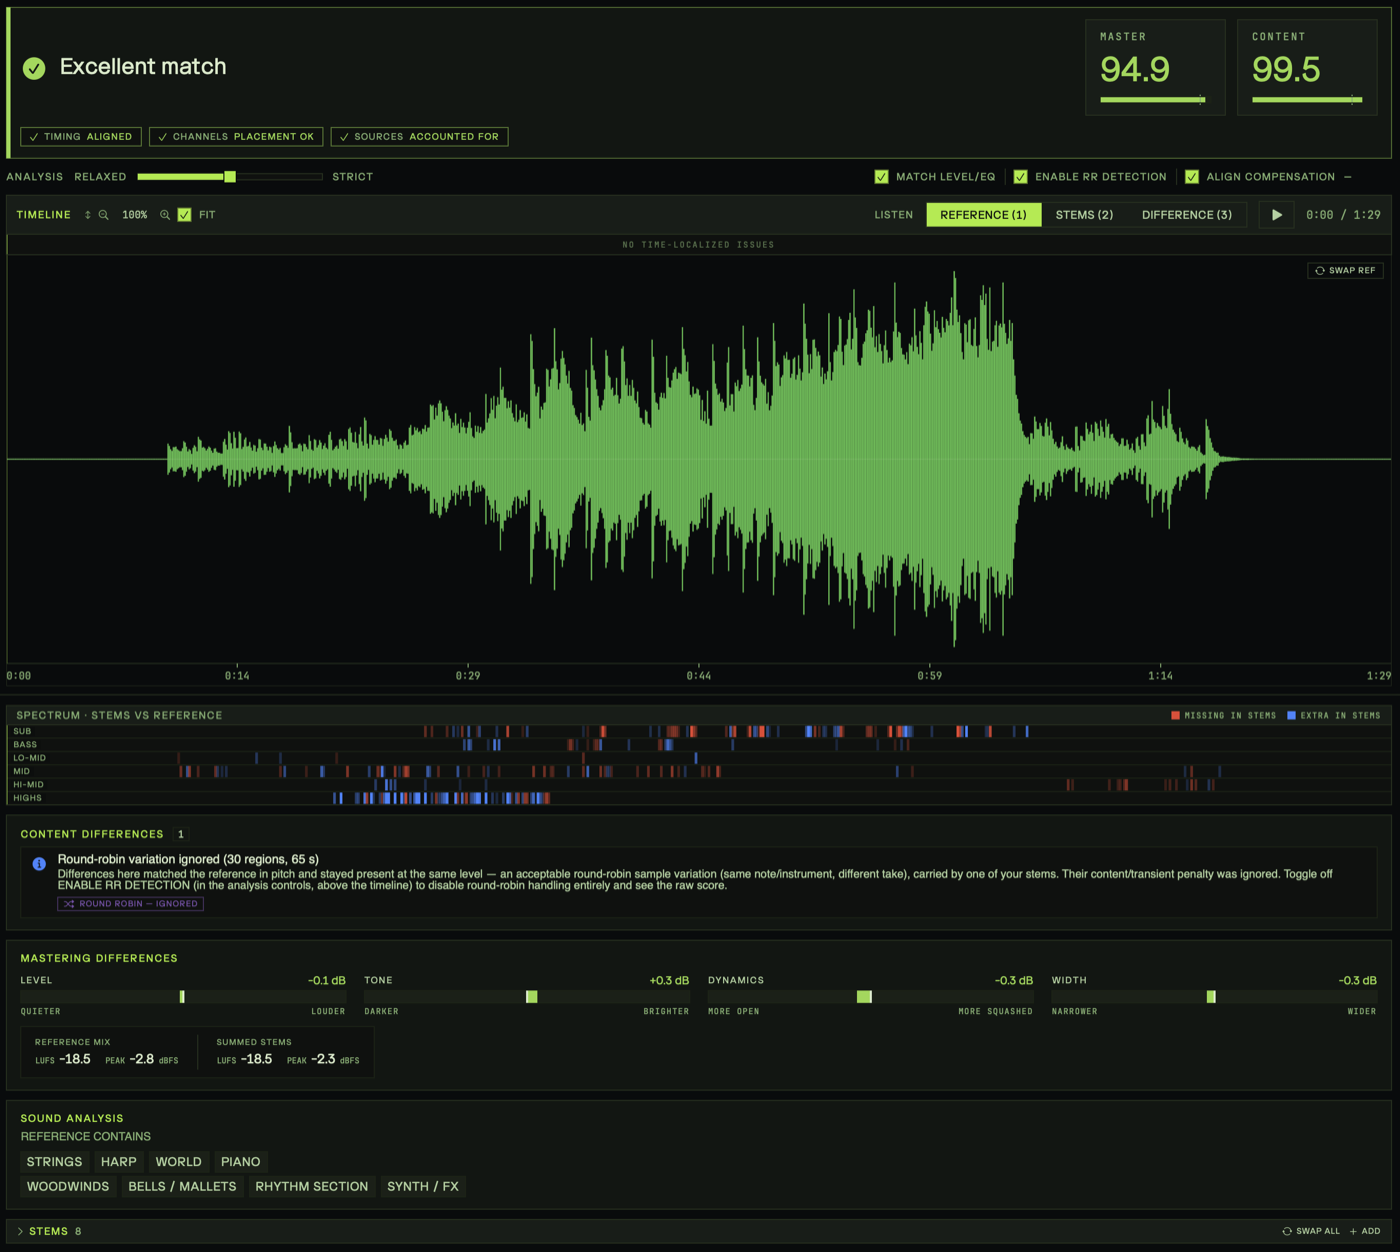
Task: Click the Woodwinds instrument tag
Action: [68, 1187]
